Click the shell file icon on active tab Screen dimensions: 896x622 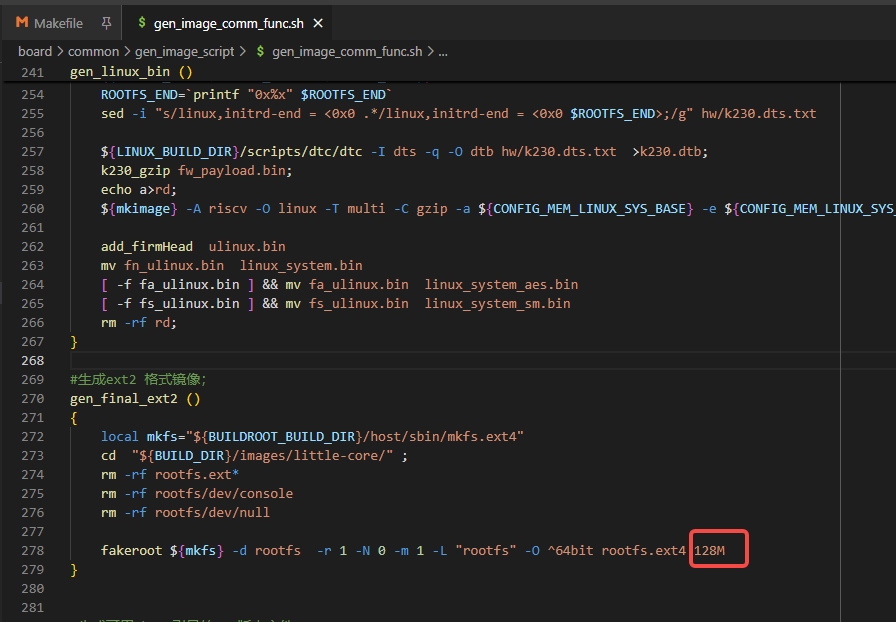click(x=142, y=22)
